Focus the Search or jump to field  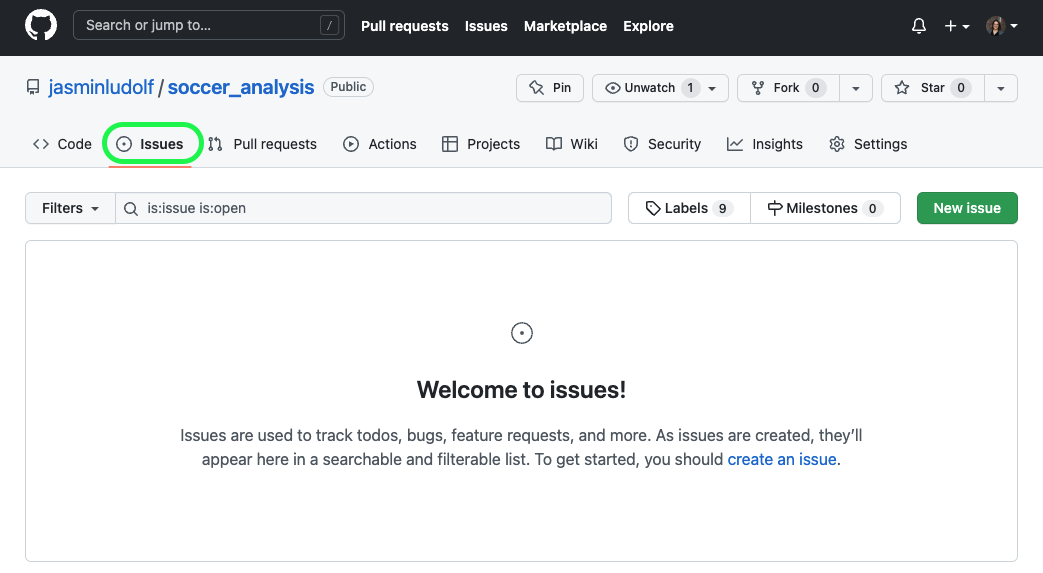pos(209,25)
